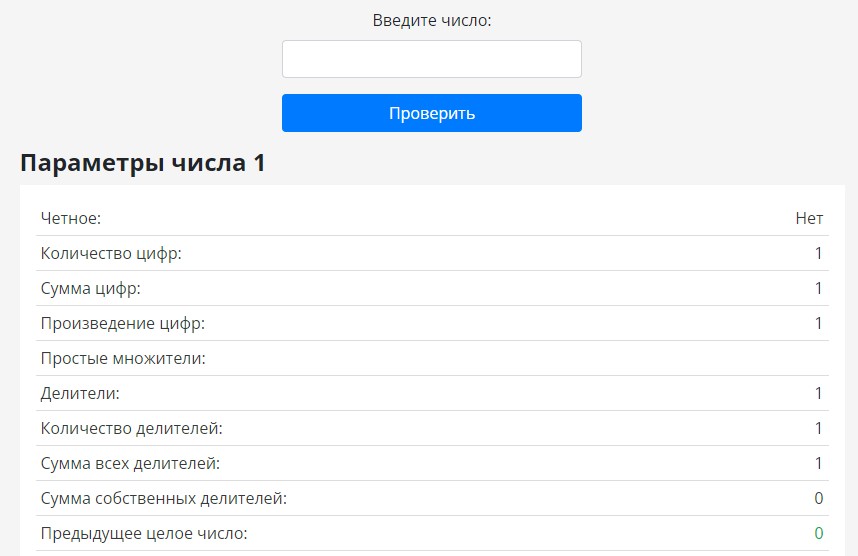Select the 'Простые множители:' label
This screenshot has height=556, width=858.
[123, 358]
